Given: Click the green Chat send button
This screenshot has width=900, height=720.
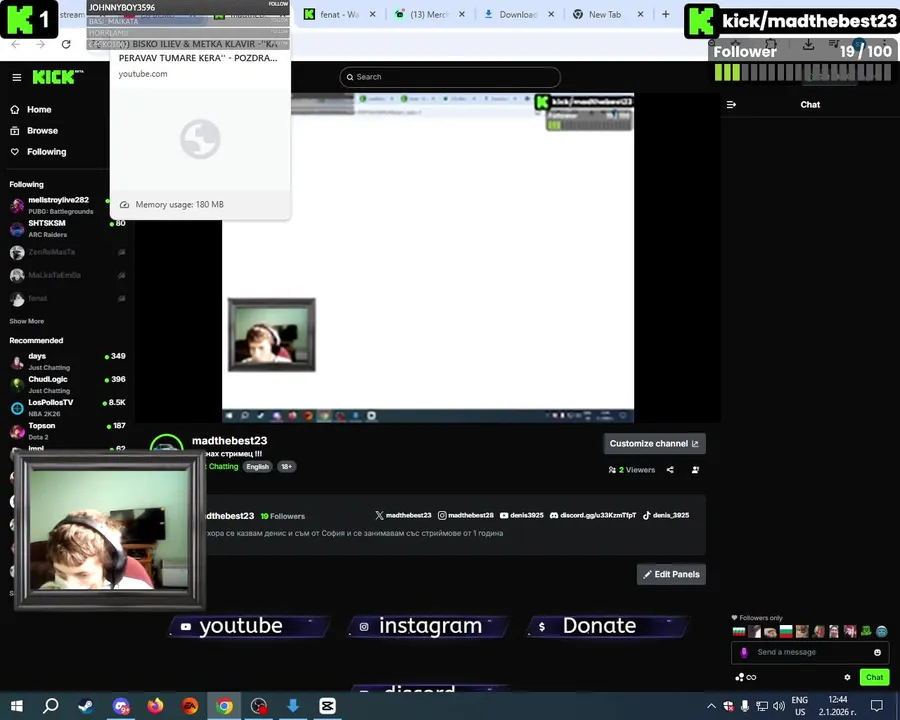Looking at the screenshot, I should (874, 678).
